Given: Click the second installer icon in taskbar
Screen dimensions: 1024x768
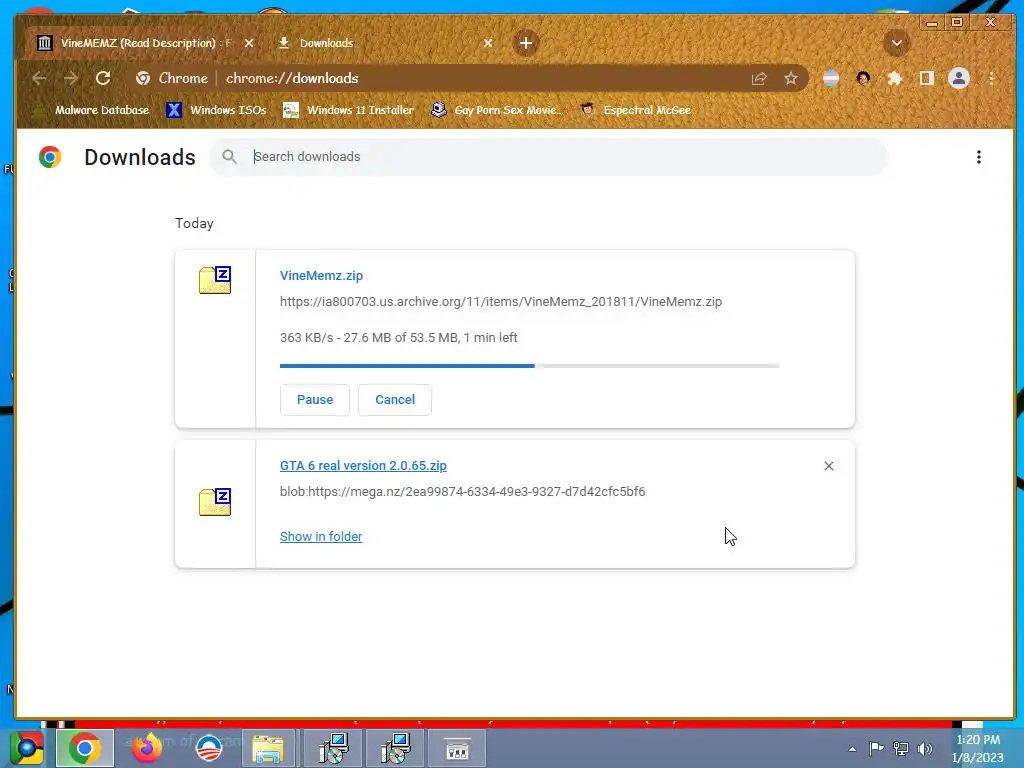Looking at the screenshot, I should [x=395, y=748].
